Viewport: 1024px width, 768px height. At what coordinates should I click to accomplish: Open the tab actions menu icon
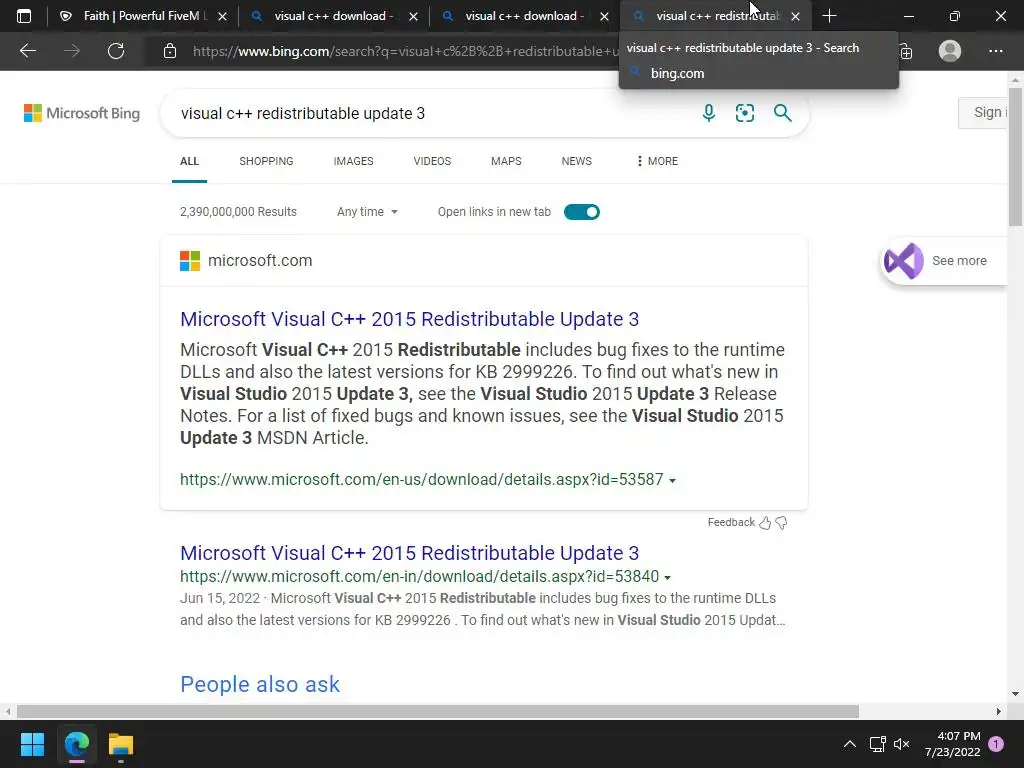coord(24,16)
